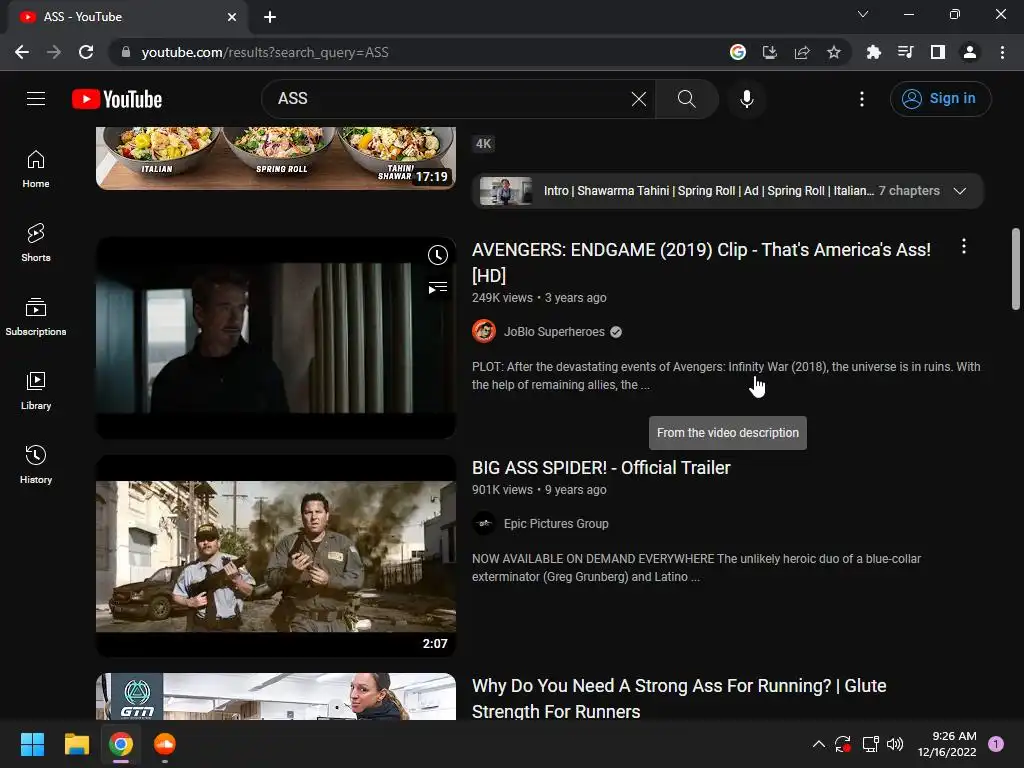Open the Avengers: Endgame clip title
1024x768 pixels.
pyautogui.click(x=701, y=263)
